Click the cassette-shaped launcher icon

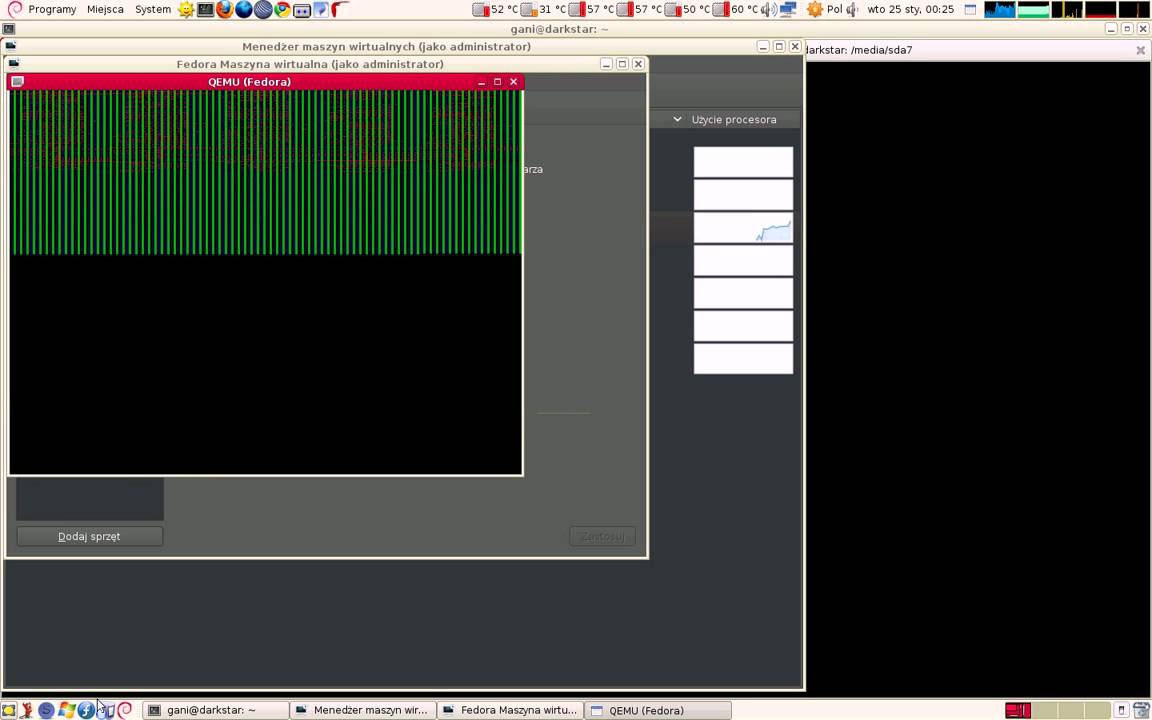(302, 10)
